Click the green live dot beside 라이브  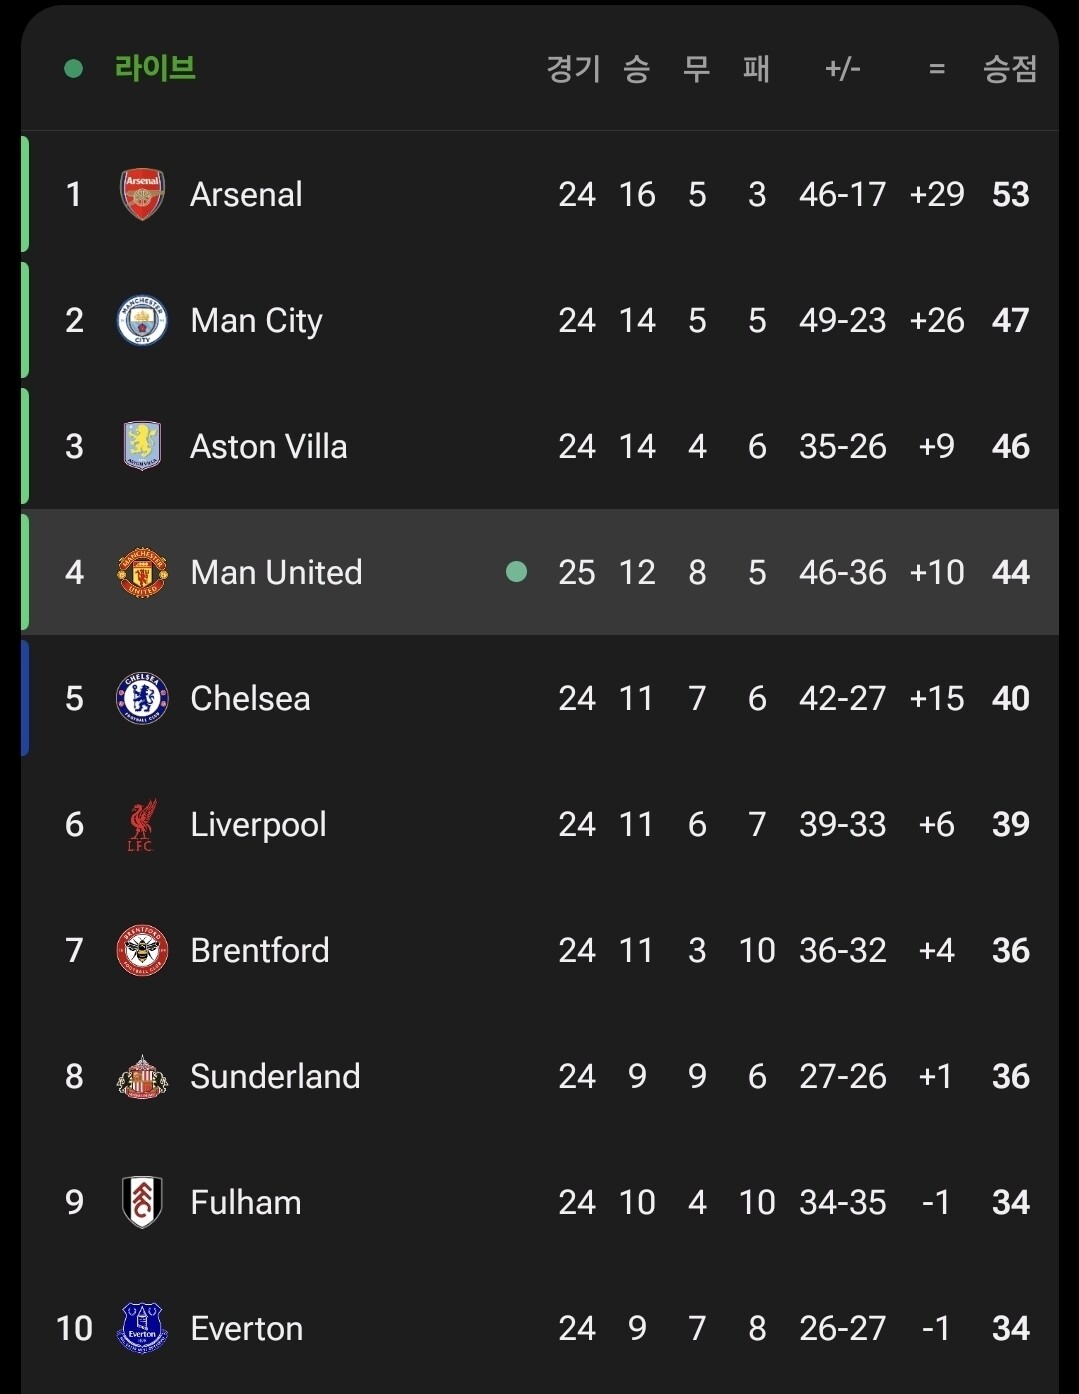(x=73, y=68)
